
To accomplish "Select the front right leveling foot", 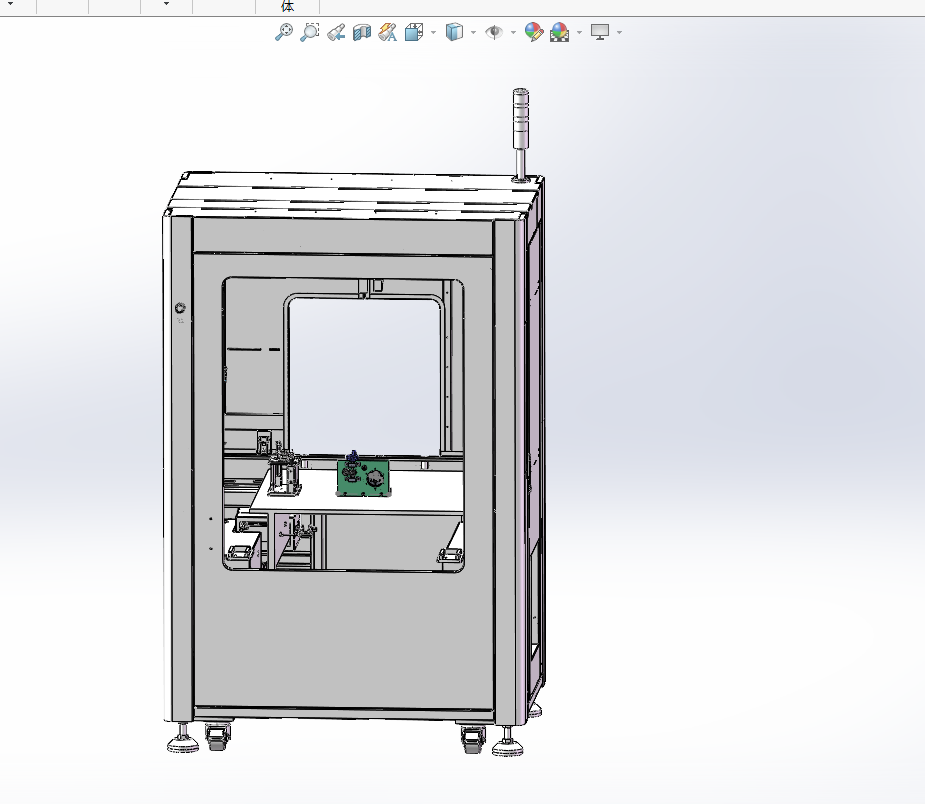I will point(507,741).
